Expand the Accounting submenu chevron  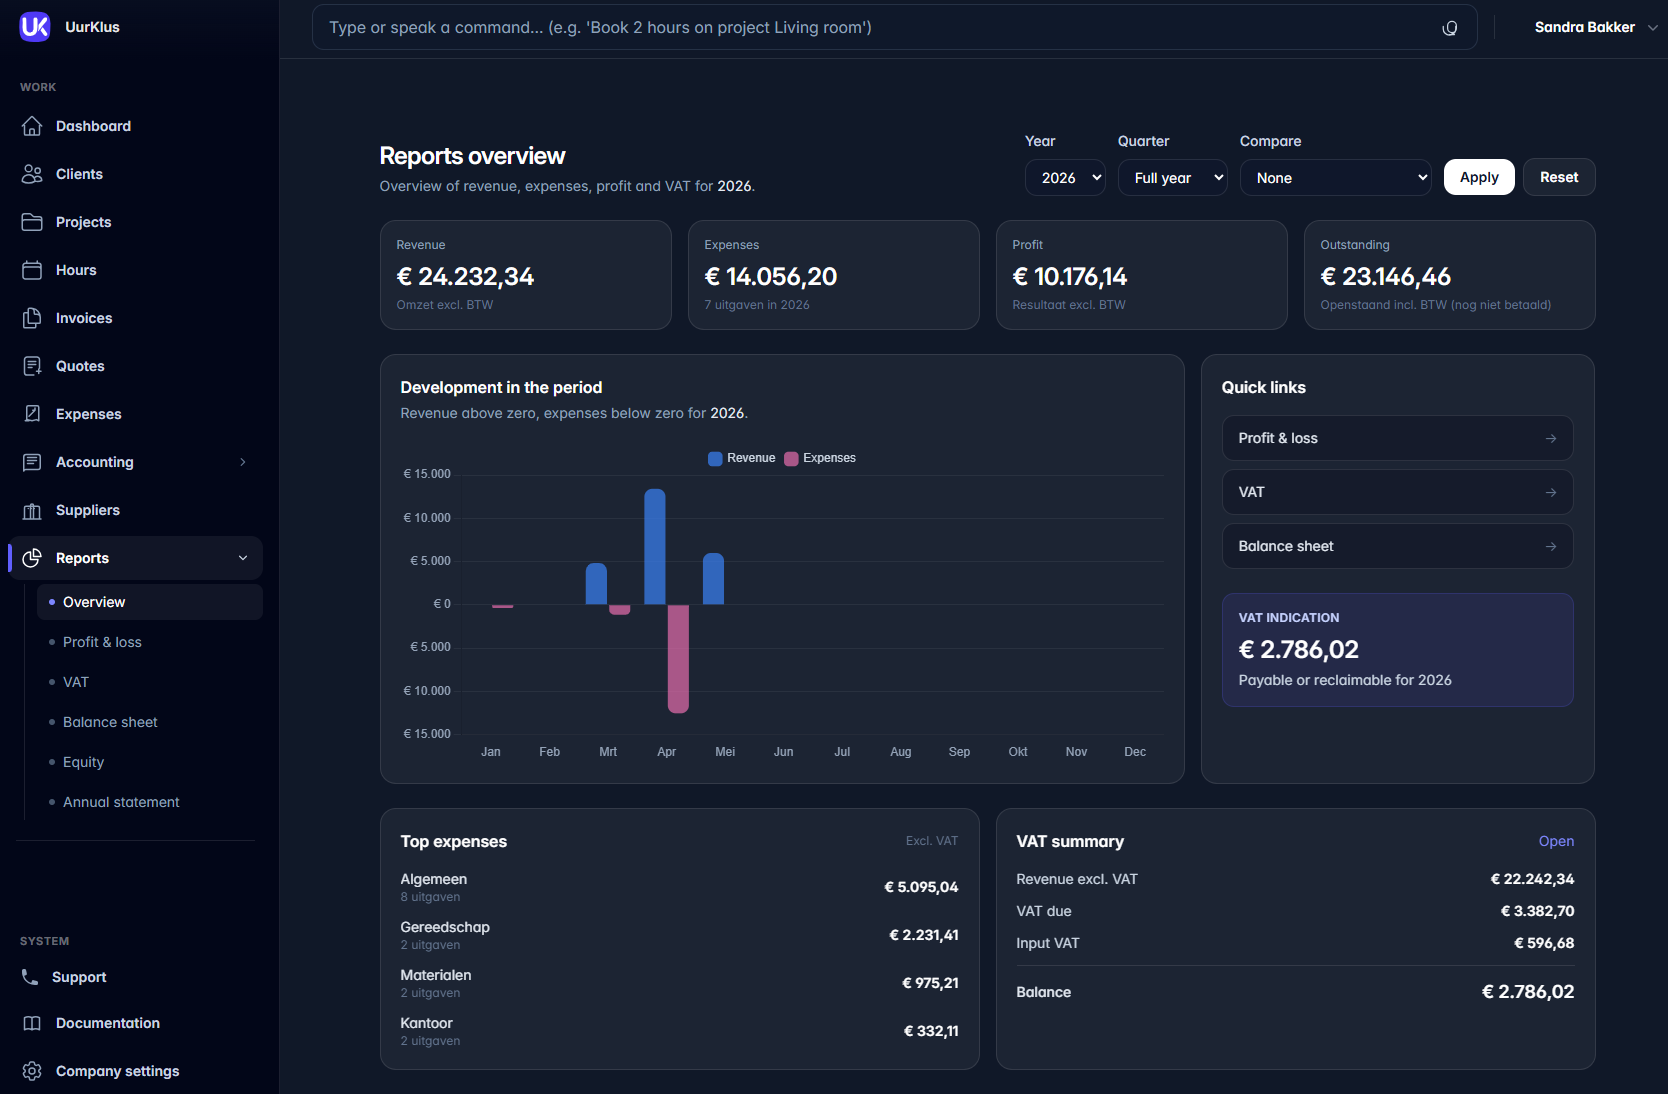(243, 462)
